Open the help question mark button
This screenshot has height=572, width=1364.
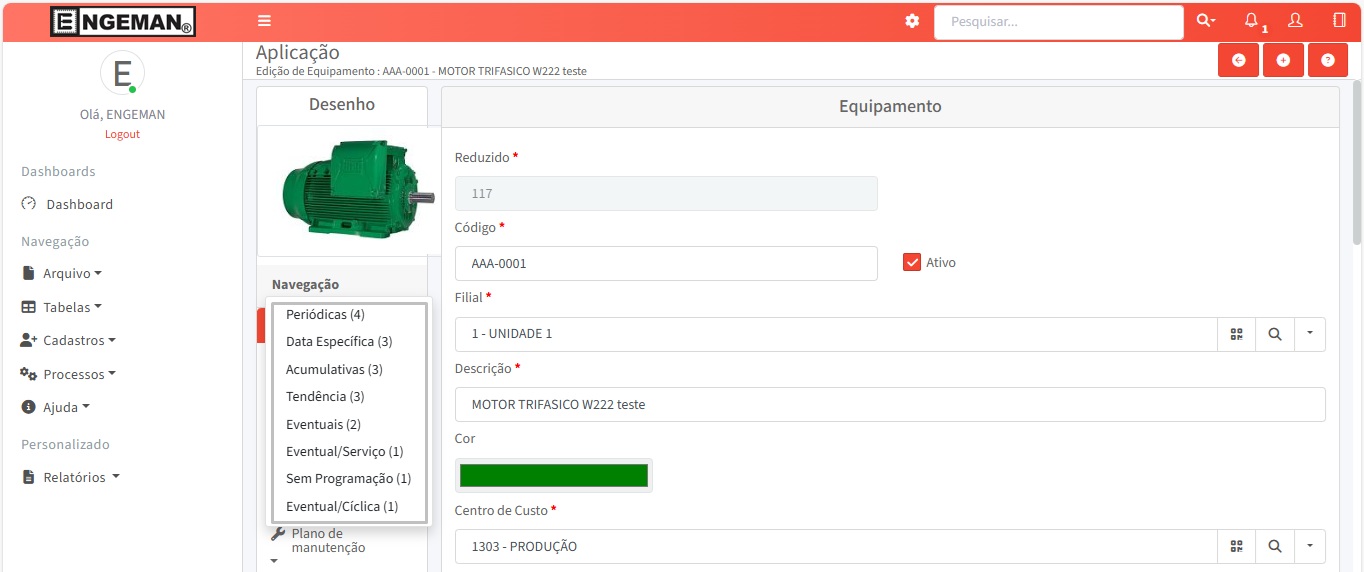pyautogui.click(x=1328, y=60)
